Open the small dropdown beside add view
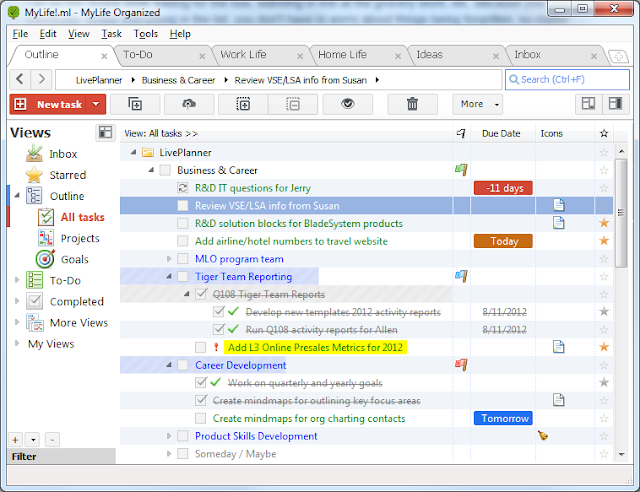The height and width of the screenshot is (492, 640). (33, 440)
